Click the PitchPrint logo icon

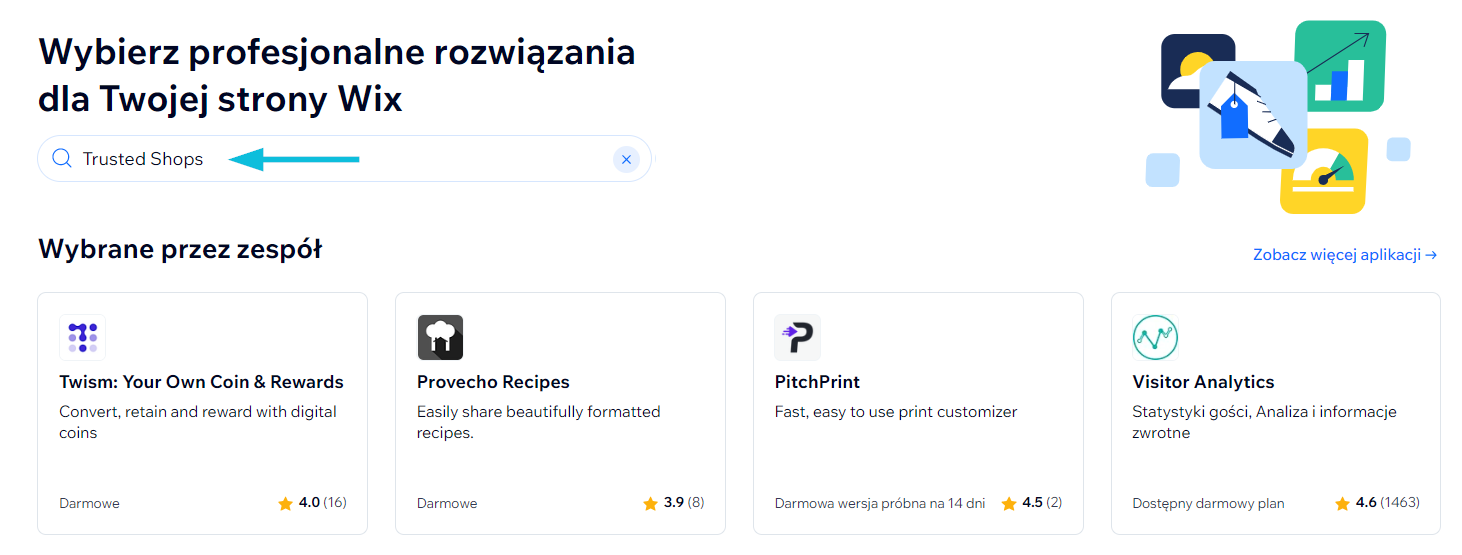tap(798, 337)
